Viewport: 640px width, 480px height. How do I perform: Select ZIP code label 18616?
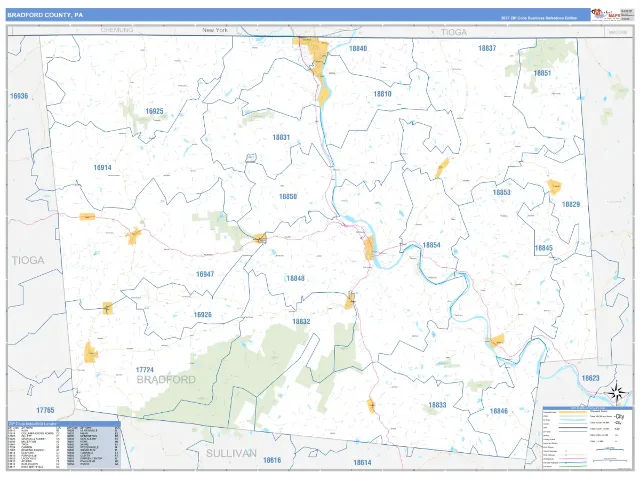click(272, 460)
